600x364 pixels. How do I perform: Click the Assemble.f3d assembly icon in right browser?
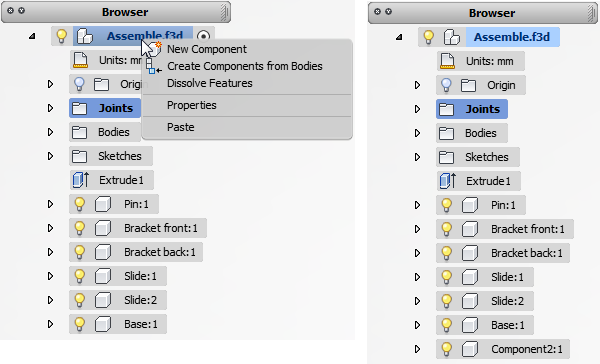452,38
